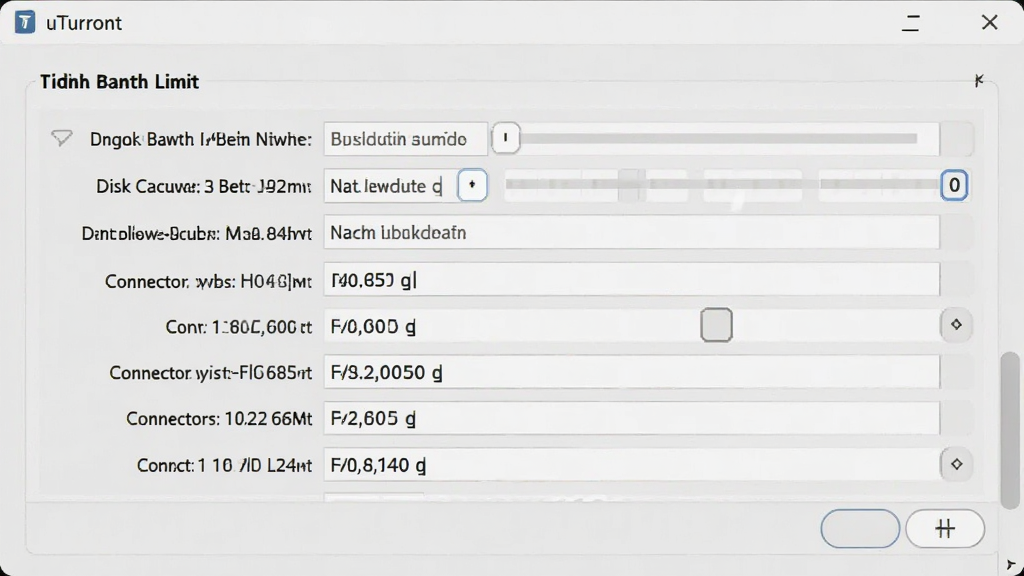
Task: Click the diamond button on F/0,60D row
Action: [956, 325]
